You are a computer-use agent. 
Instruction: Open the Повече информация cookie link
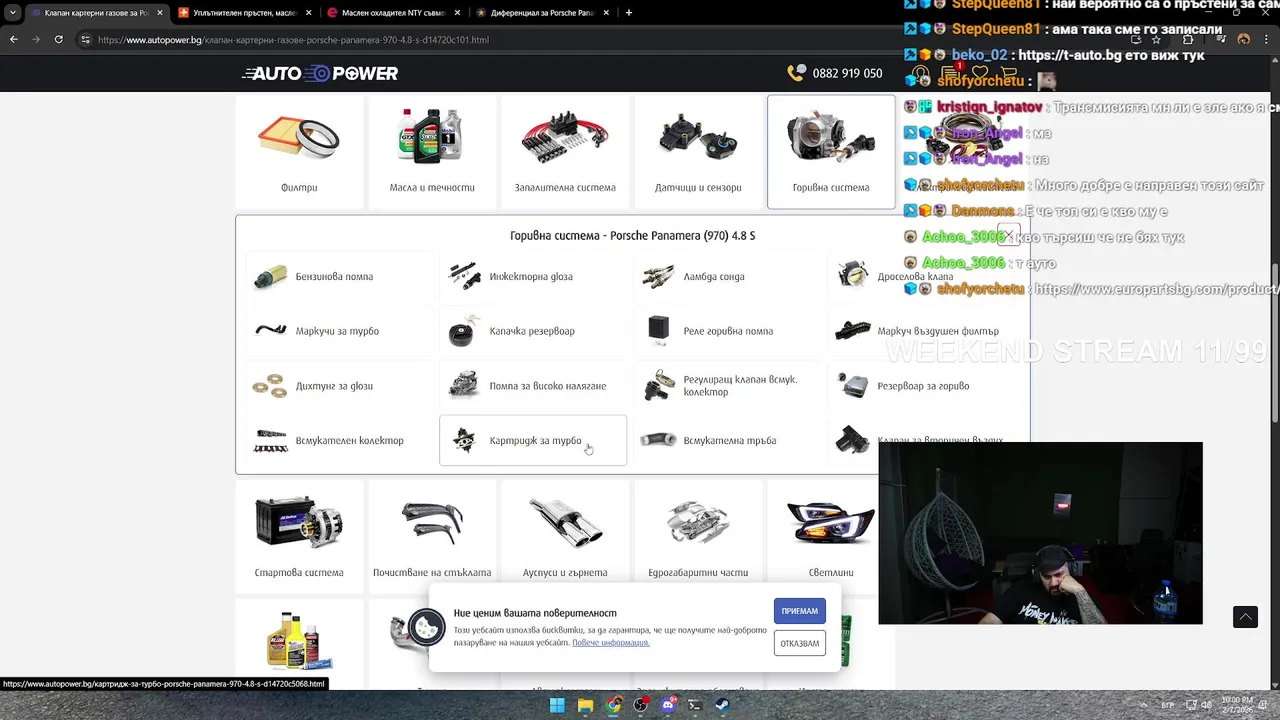[611, 643]
